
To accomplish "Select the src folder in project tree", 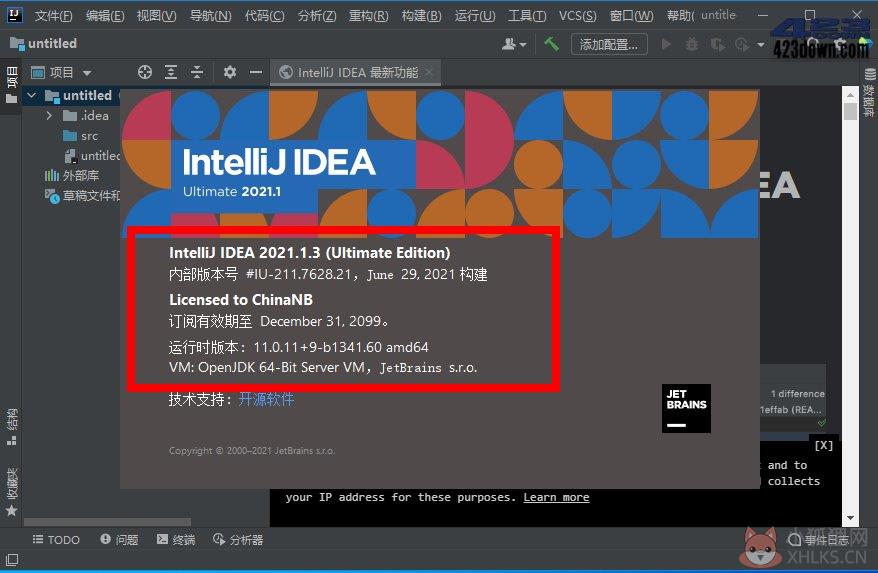I will [81, 136].
